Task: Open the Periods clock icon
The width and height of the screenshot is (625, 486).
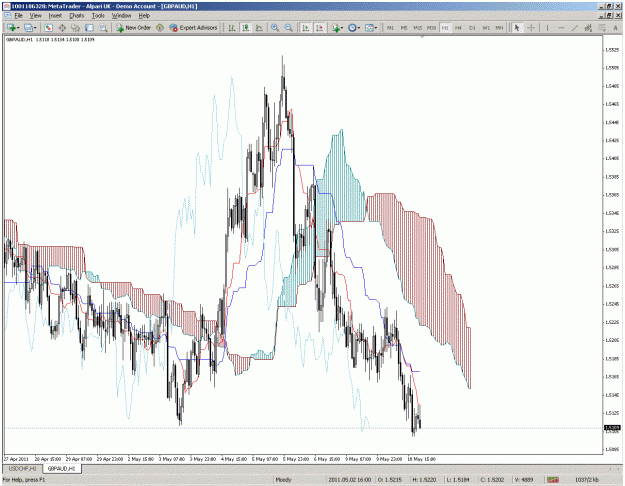Action: (x=352, y=28)
